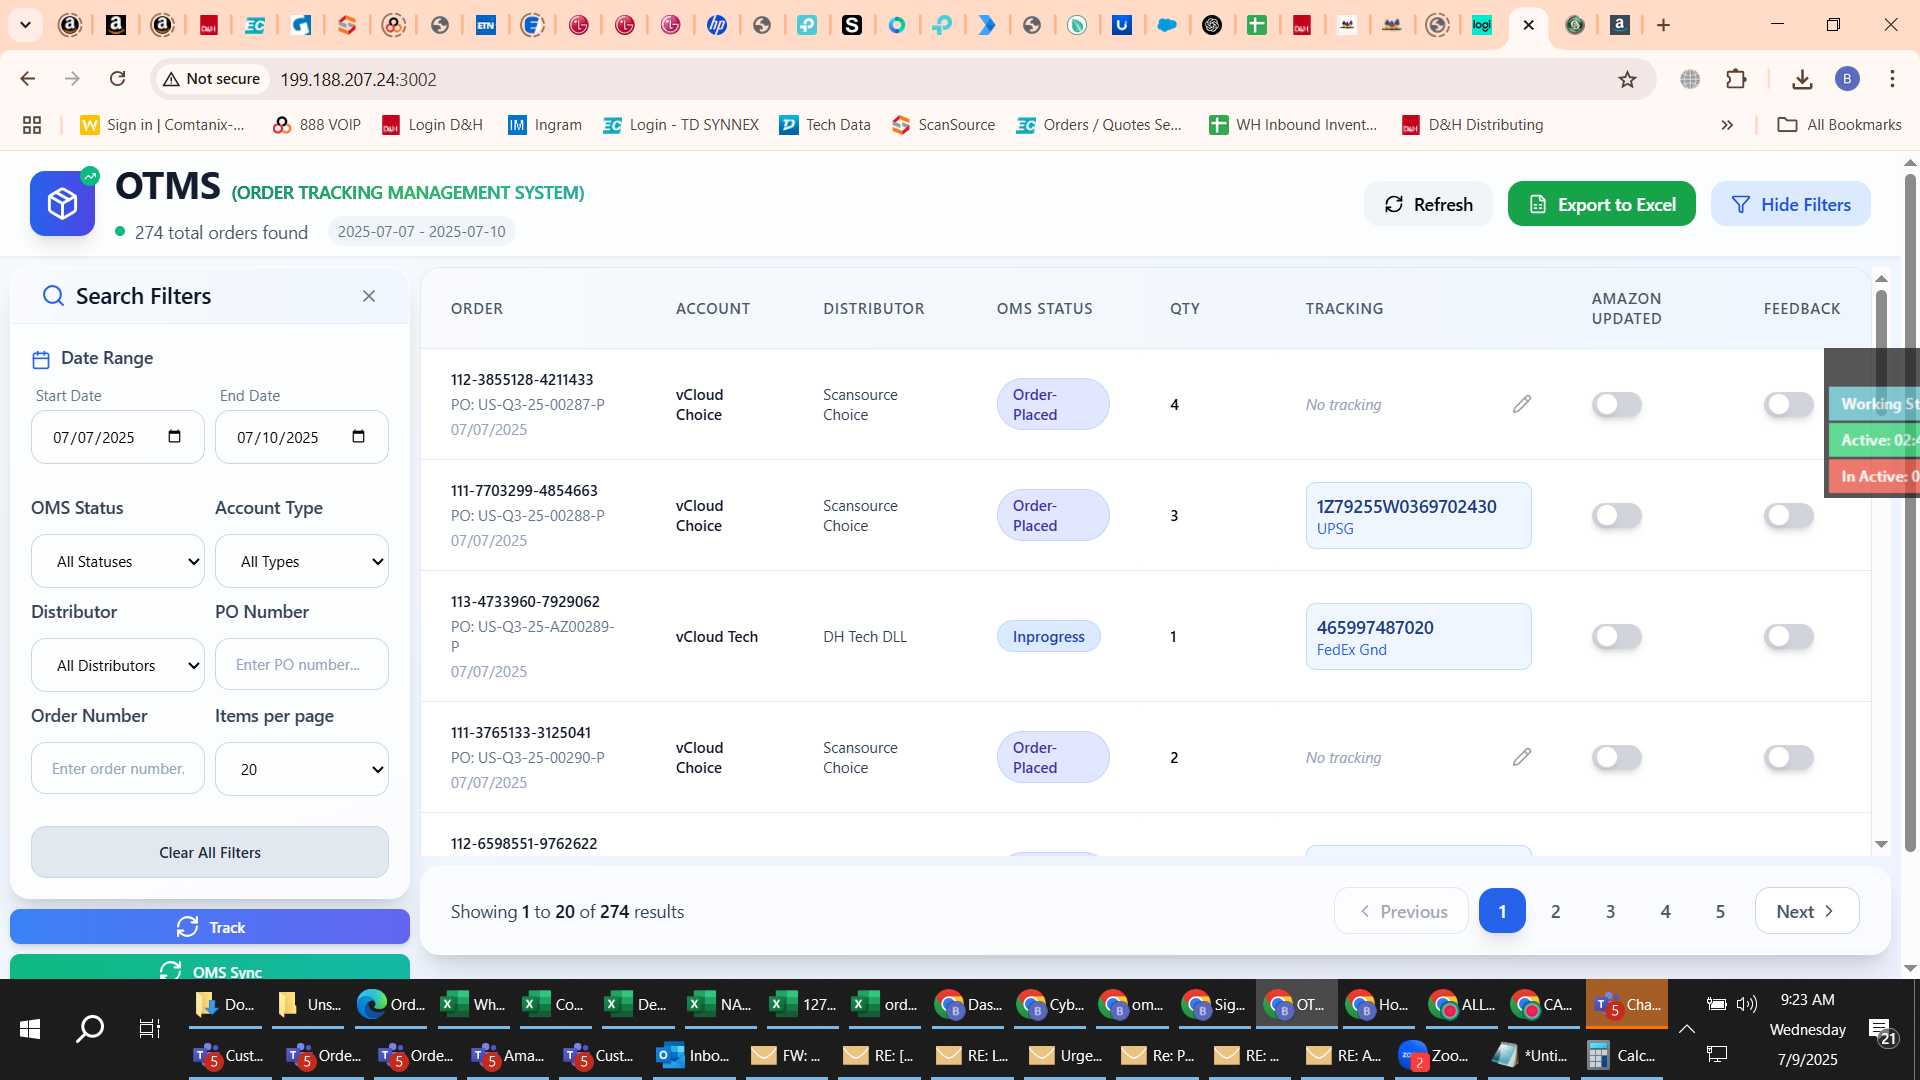This screenshot has height=1080, width=1920.
Task: Toggle Amazon Updated for order 111-3765133-3125041
Action: coord(1617,757)
